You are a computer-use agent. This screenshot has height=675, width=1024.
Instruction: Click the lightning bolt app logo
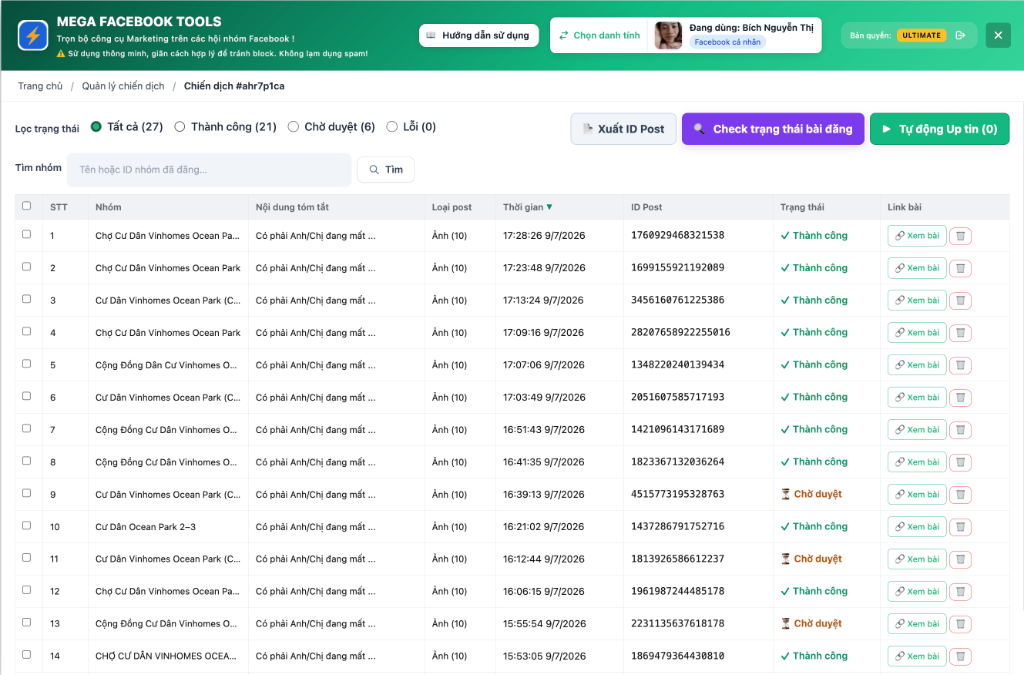click(x=33, y=35)
